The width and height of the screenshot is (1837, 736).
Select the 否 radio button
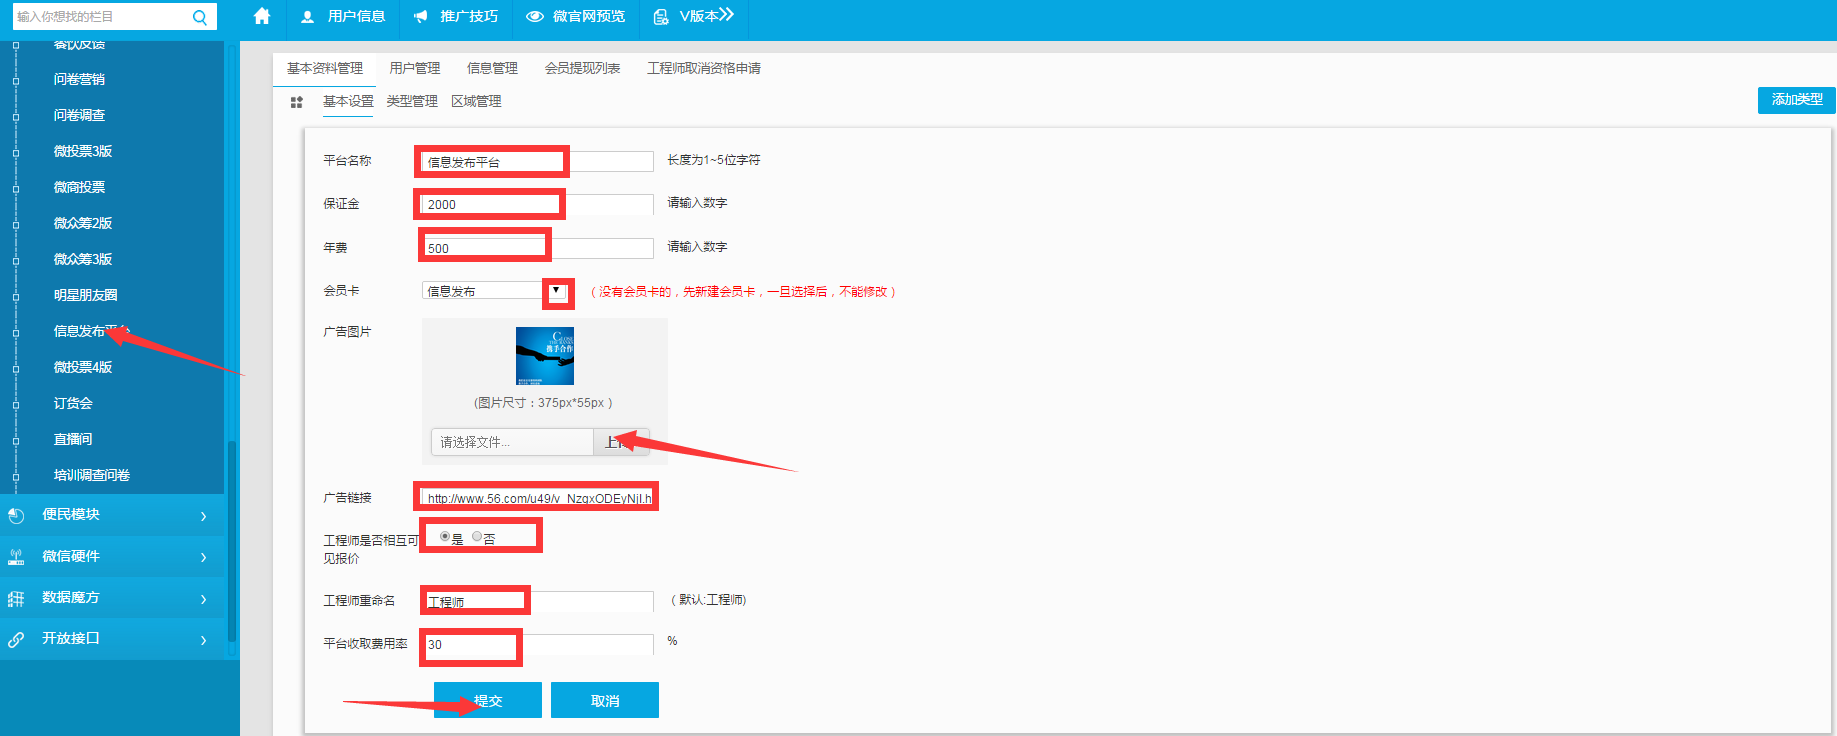pos(477,537)
